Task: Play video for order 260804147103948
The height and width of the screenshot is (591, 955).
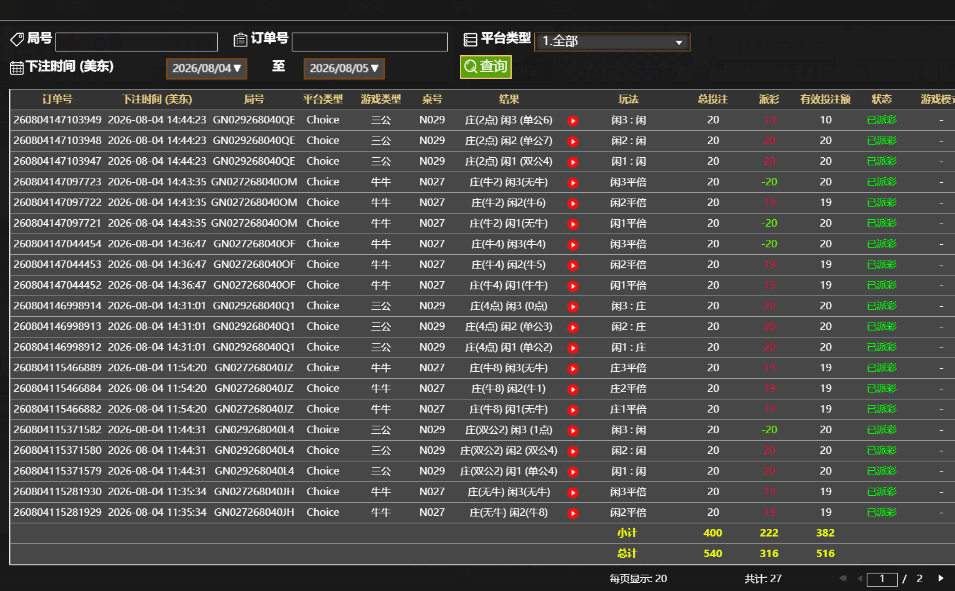Action: point(573,141)
